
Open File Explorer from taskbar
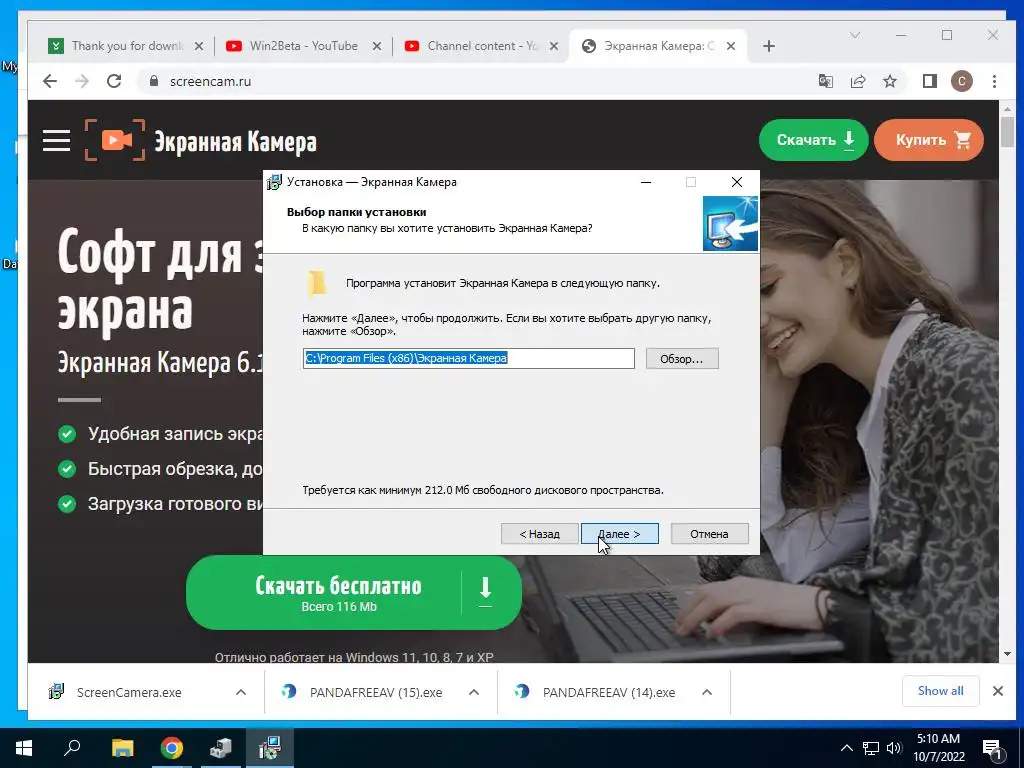pyautogui.click(x=122, y=748)
